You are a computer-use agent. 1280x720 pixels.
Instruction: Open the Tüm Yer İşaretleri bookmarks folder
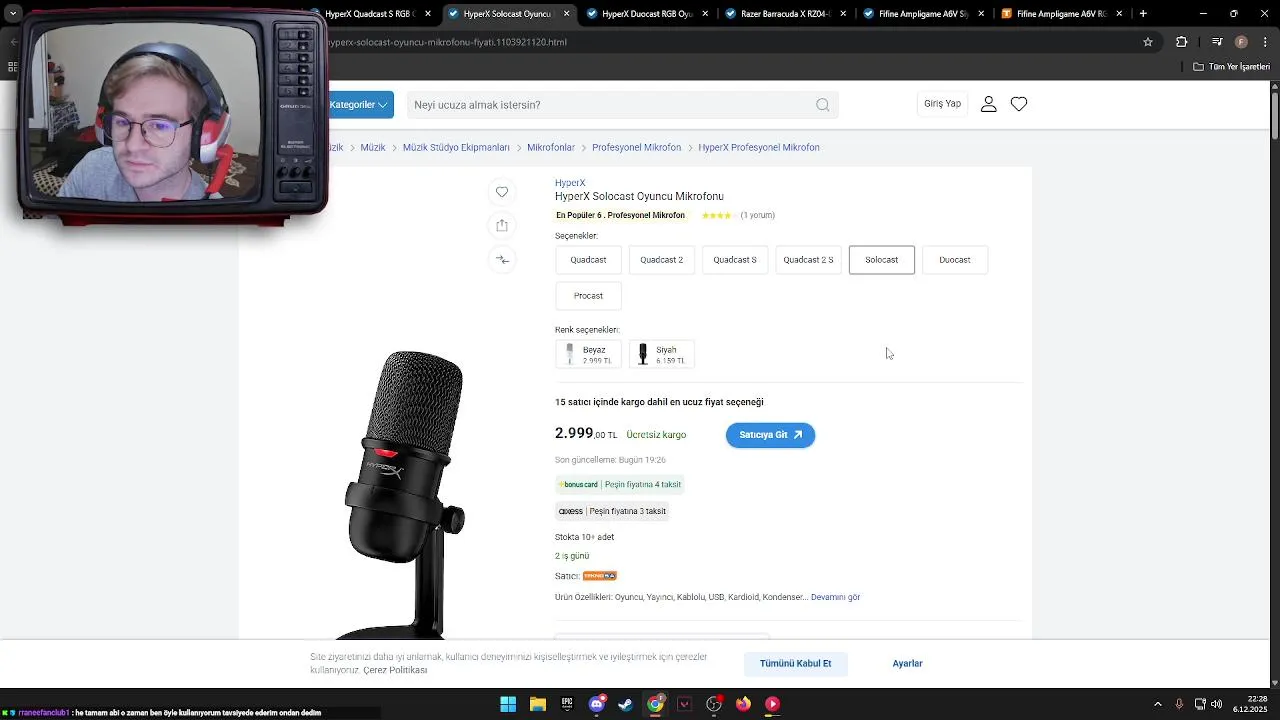click(1231, 67)
